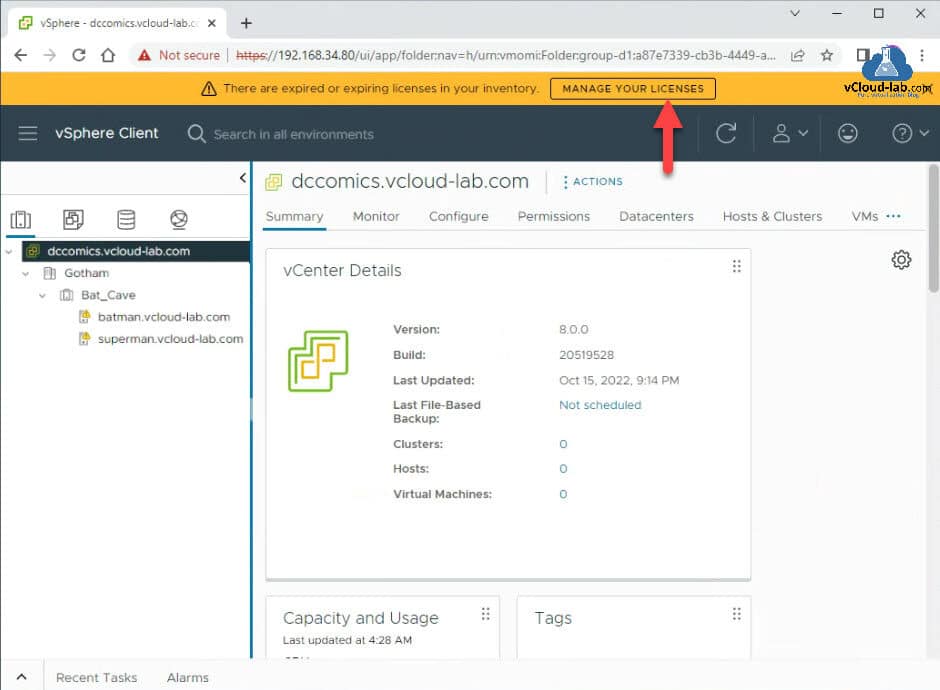
Task: Click vCenter Details card drag handle
Action: 737,266
